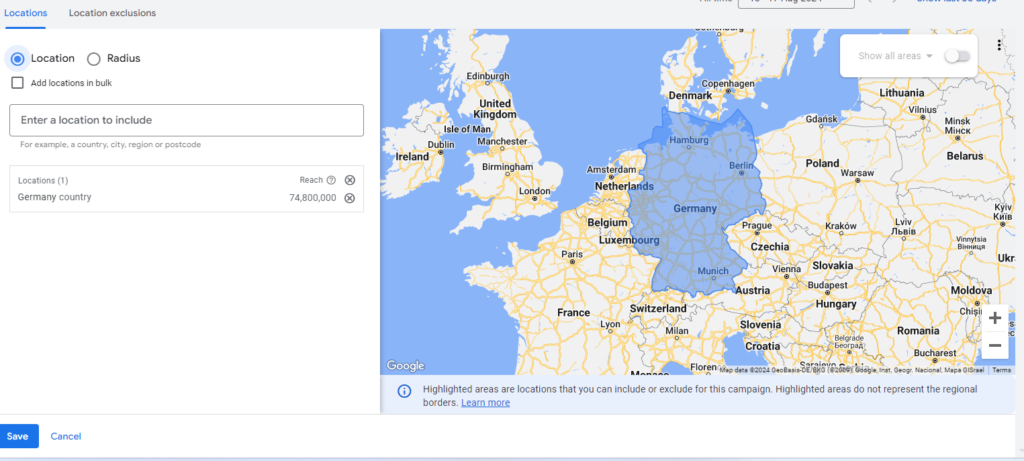Open the Location exclusions tab
The image size is (1024, 461).
pos(112,13)
